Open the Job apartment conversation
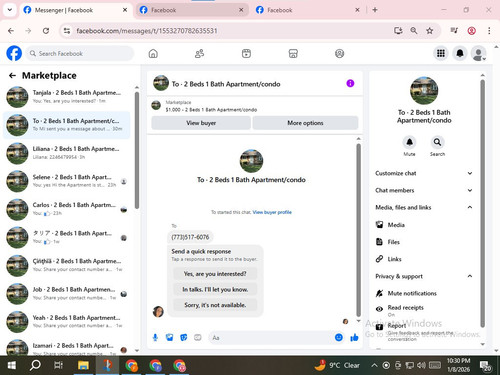Screen dimensions: 500x375 (x=67, y=293)
